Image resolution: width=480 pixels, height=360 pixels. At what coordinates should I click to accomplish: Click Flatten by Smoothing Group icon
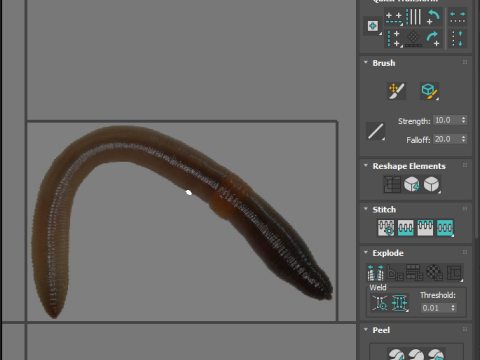(x=415, y=273)
